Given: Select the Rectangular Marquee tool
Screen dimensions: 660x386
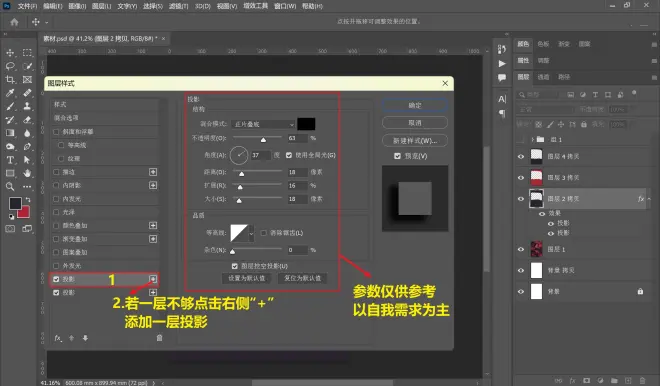Looking at the screenshot, I should pos(27,53).
